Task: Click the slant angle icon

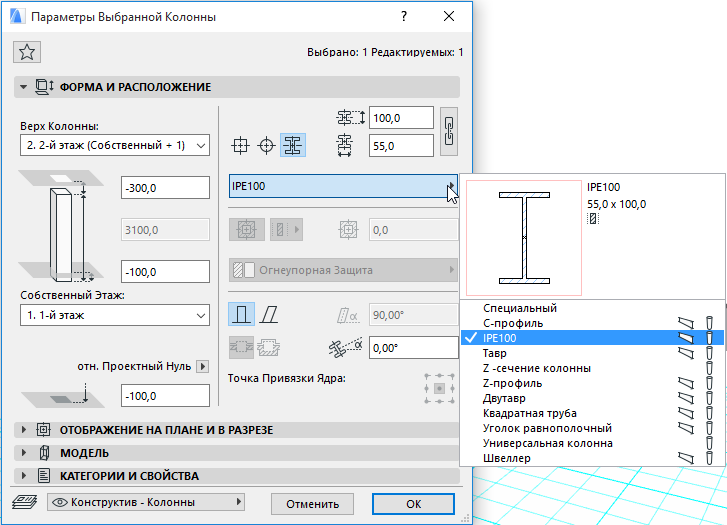Action: [348, 315]
